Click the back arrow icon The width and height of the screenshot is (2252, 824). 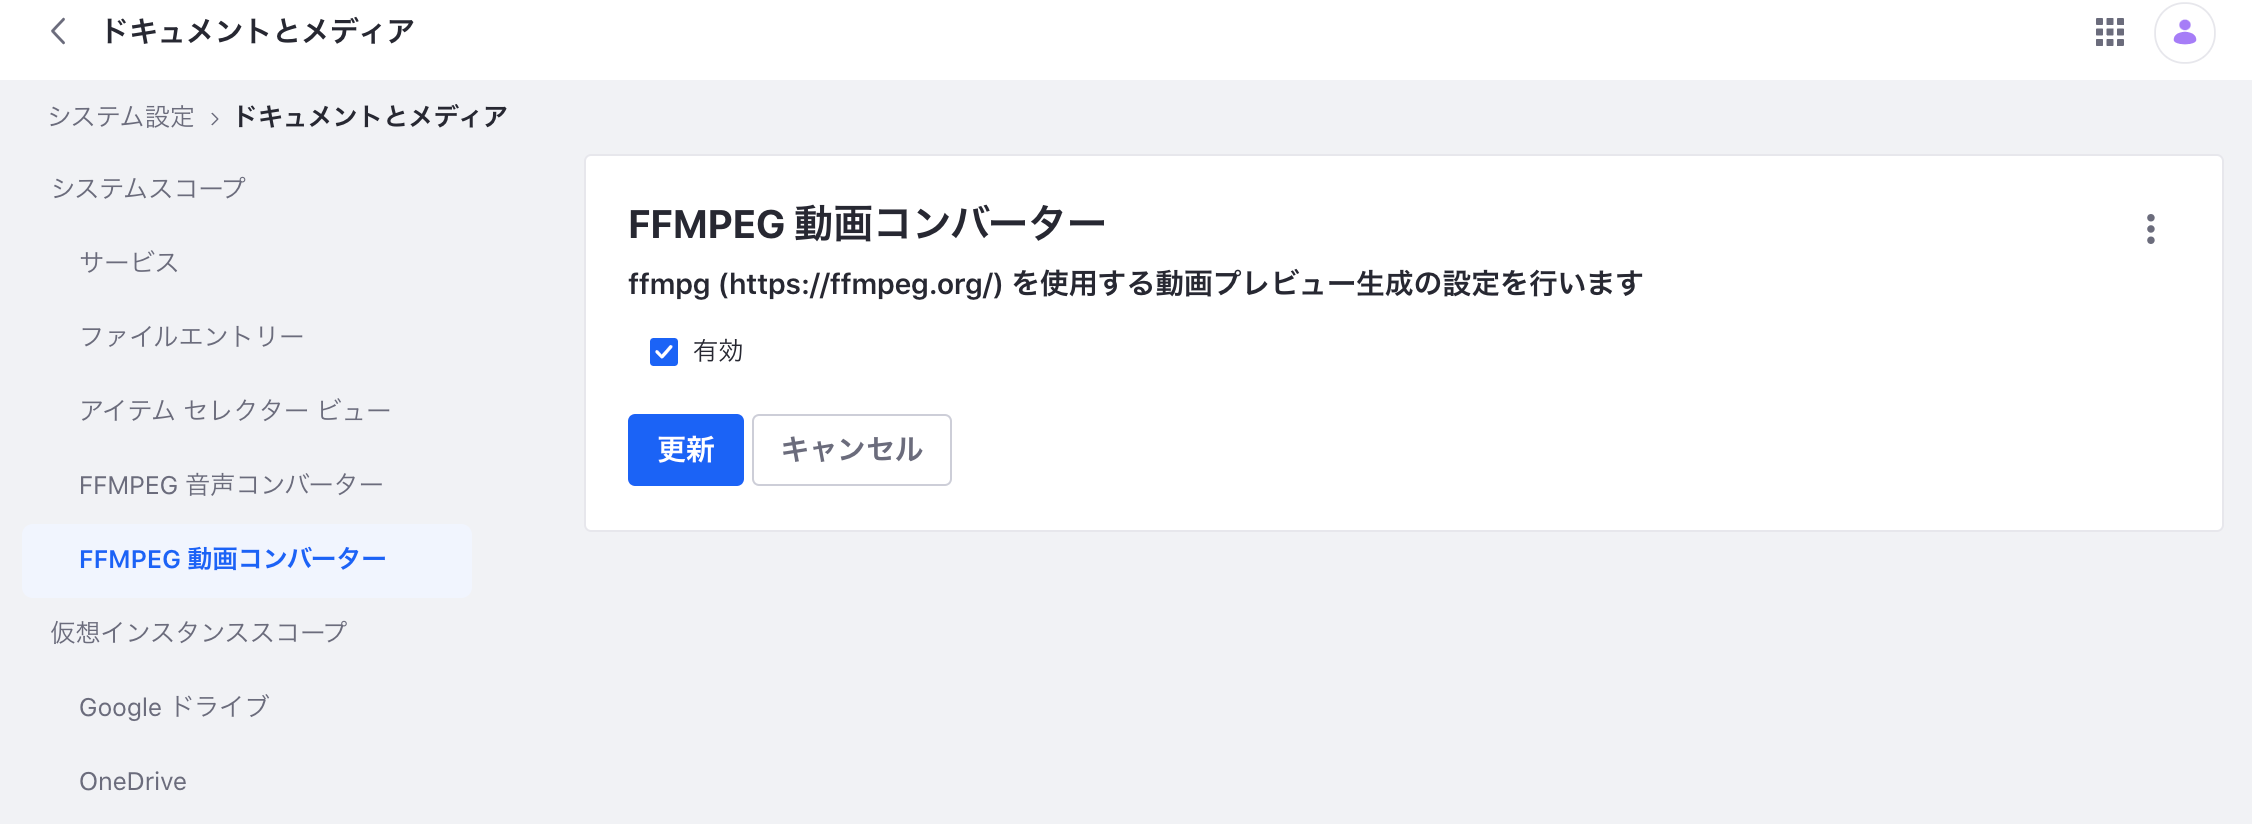pos(58,32)
